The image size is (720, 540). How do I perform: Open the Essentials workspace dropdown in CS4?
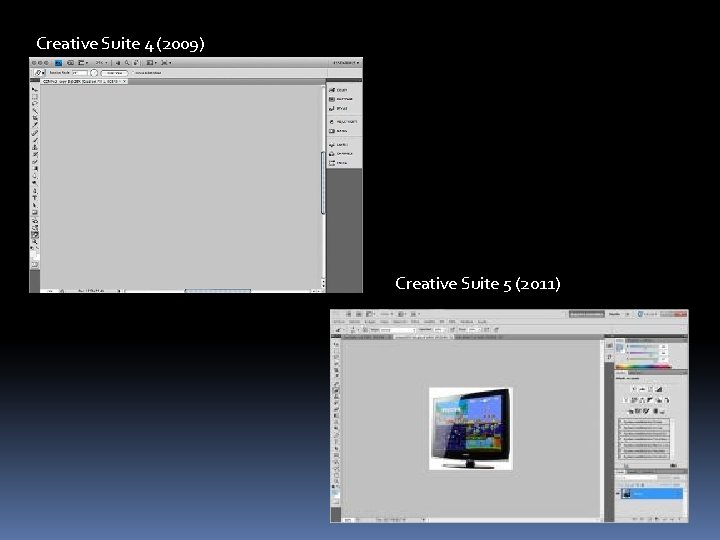point(346,62)
